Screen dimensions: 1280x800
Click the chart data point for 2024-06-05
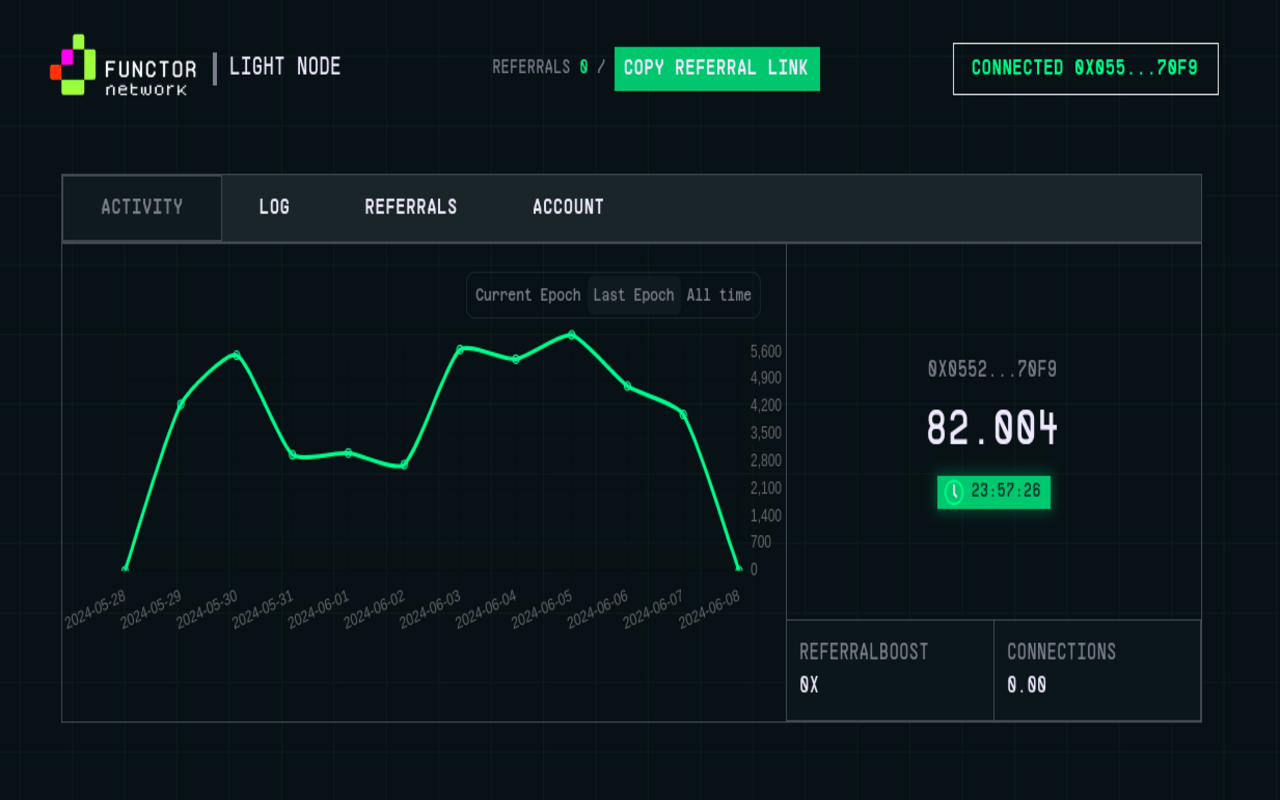click(x=572, y=334)
